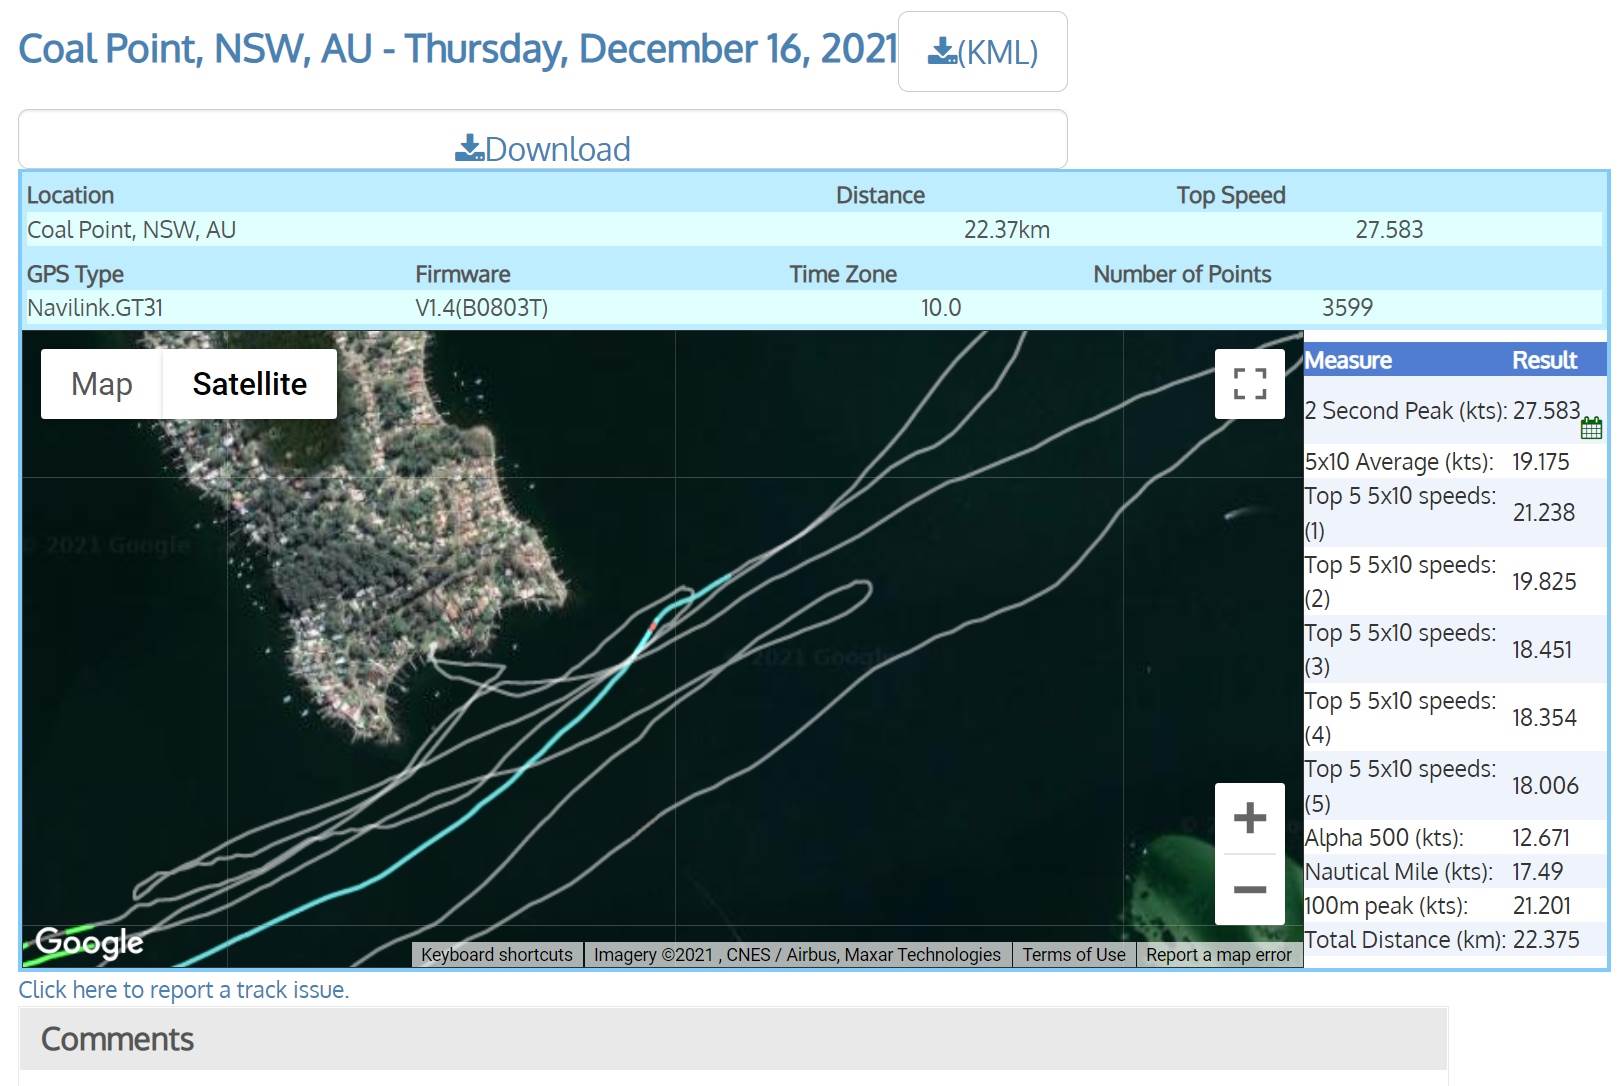Select the Measure column header
The height and width of the screenshot is (1086, 1622).
point(1348,360)
